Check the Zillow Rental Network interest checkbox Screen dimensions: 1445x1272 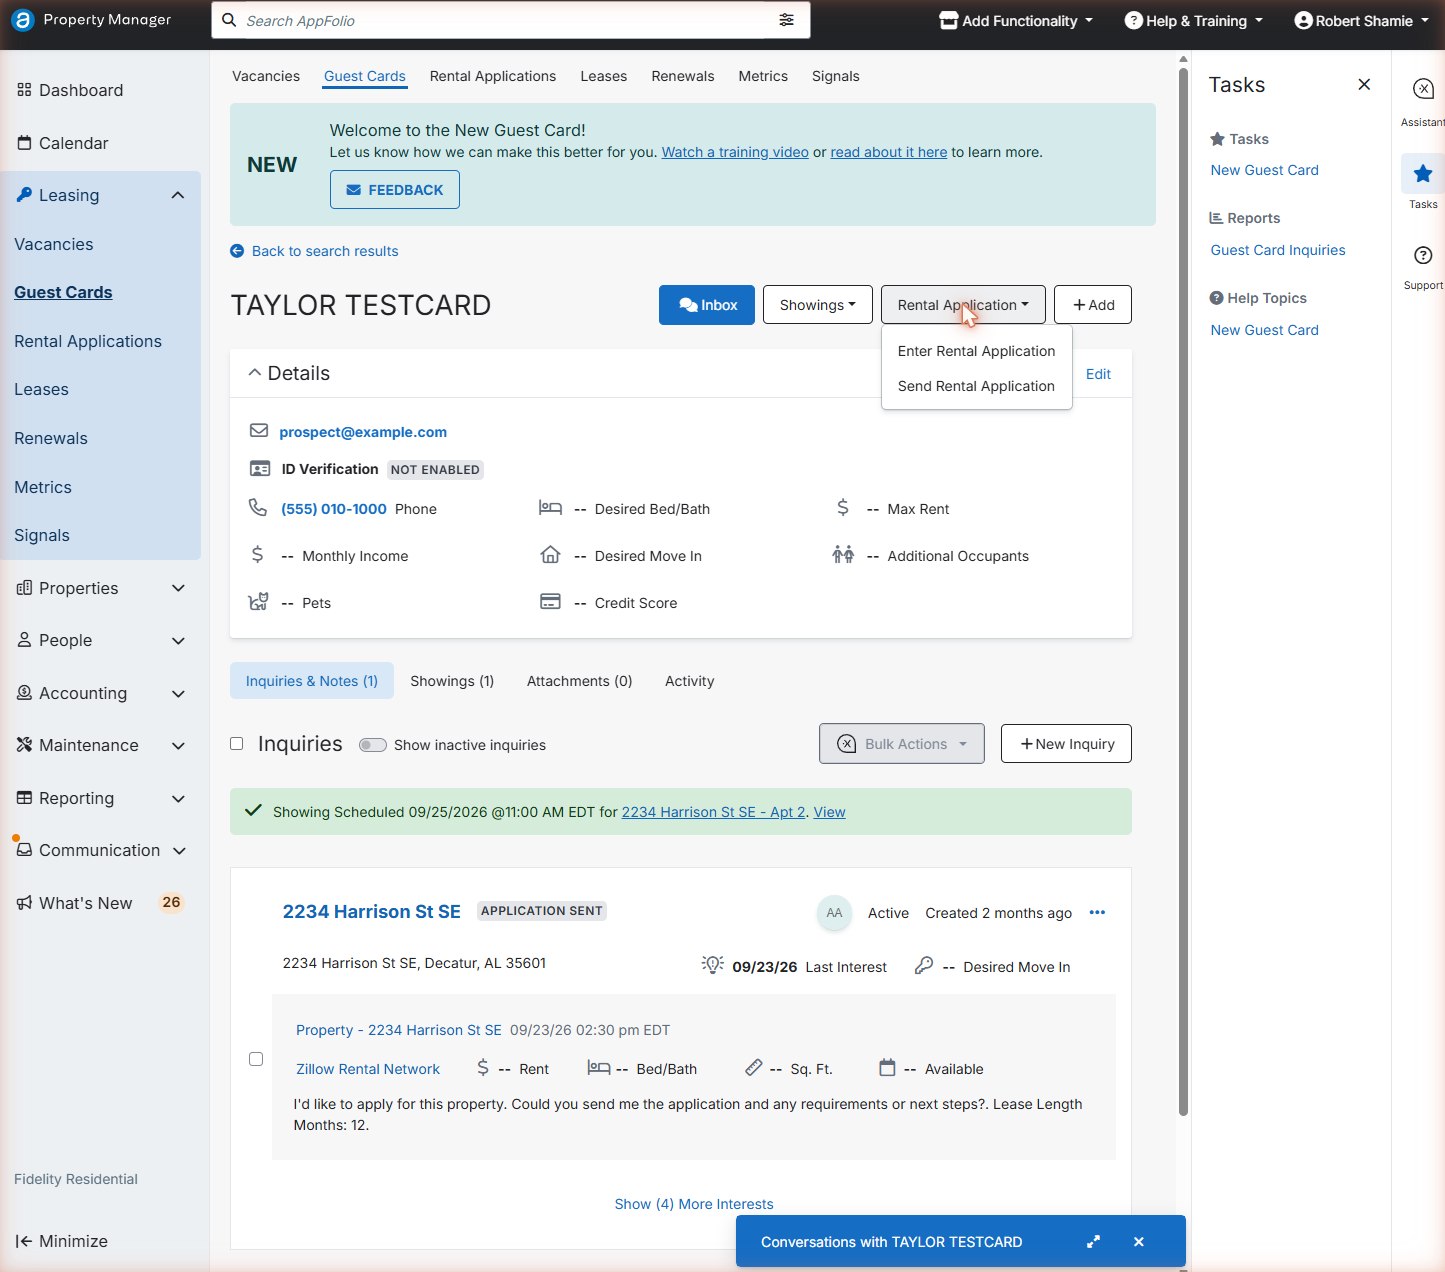tap(256, 1059)
